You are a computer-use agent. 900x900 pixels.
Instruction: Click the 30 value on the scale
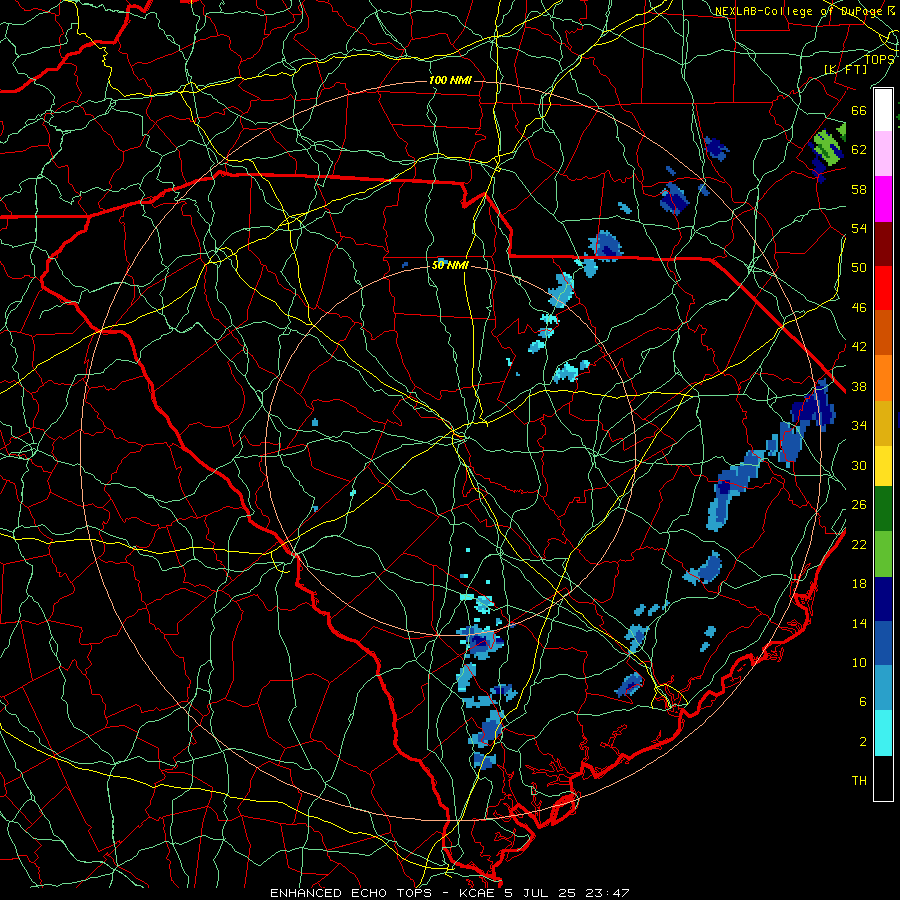pos(859,465)
